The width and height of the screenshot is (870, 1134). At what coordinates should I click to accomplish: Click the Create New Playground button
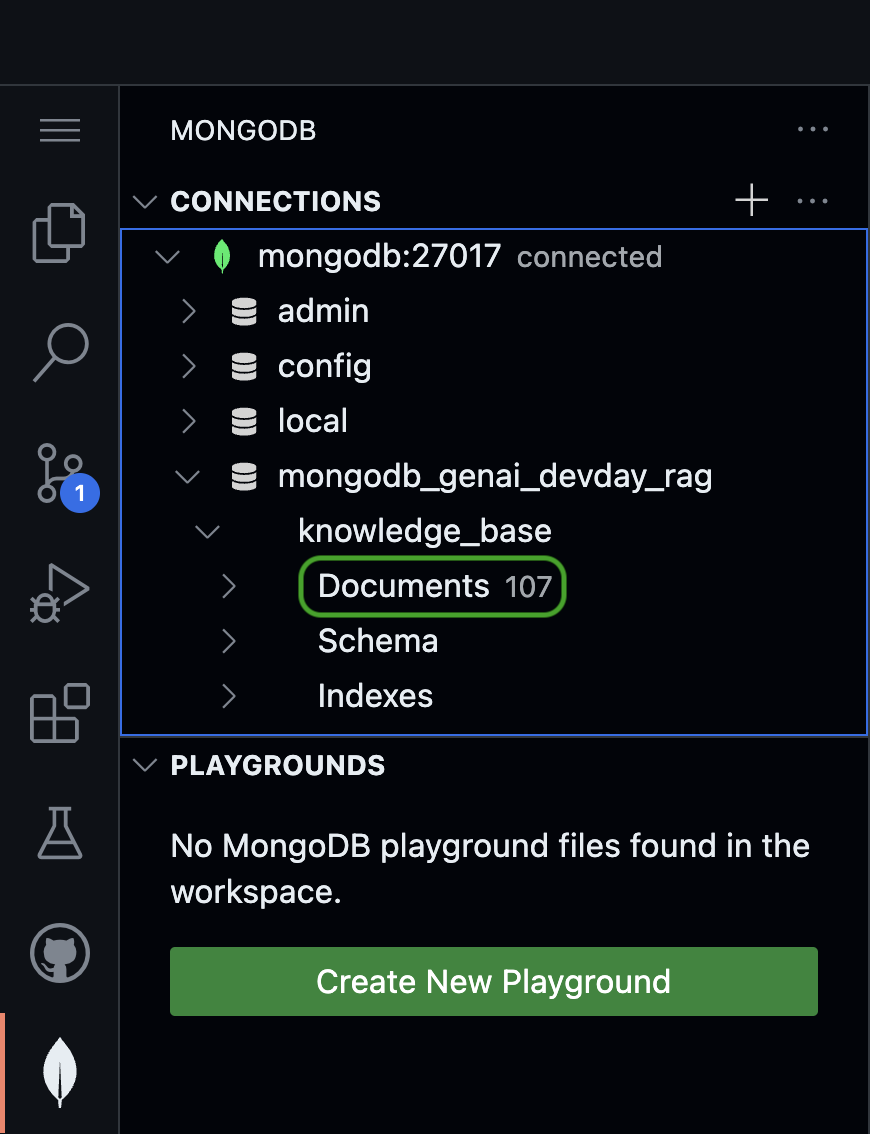point(494,981)
